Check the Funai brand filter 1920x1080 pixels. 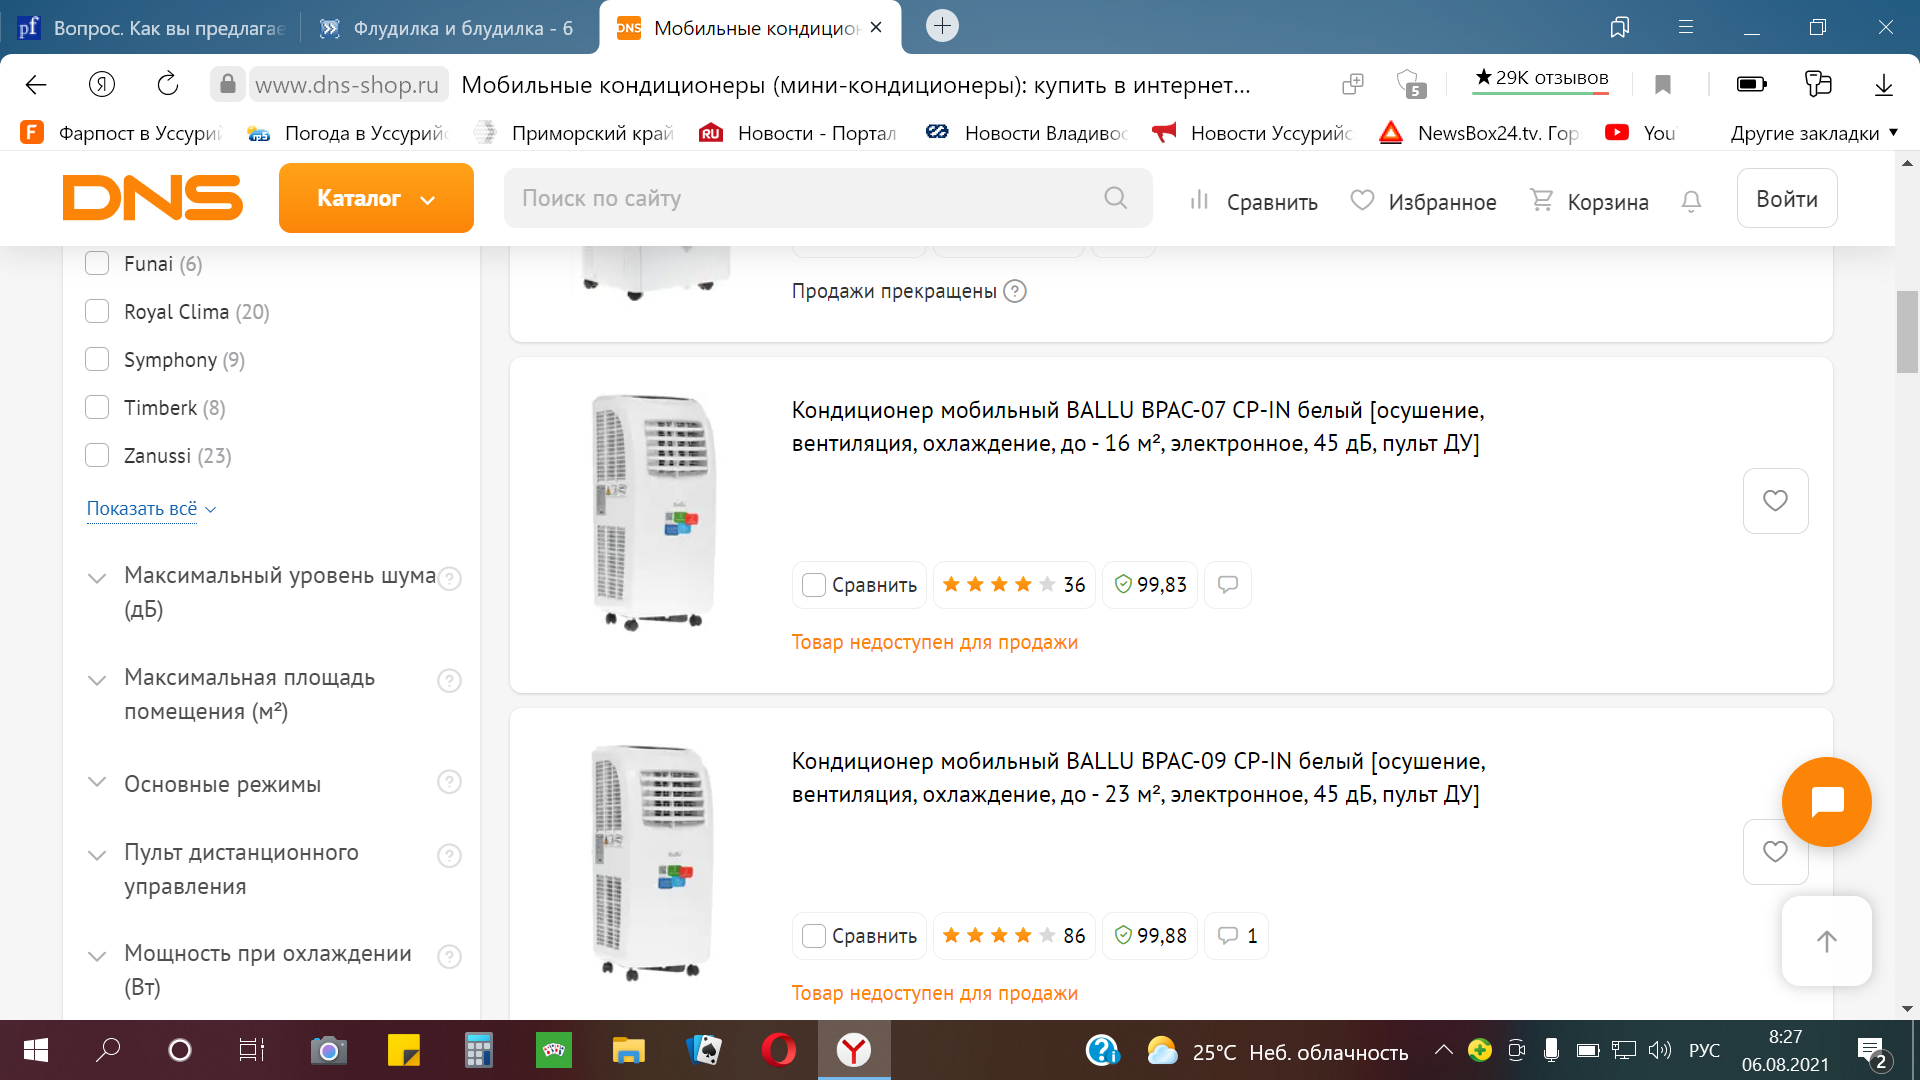[97, 263]
